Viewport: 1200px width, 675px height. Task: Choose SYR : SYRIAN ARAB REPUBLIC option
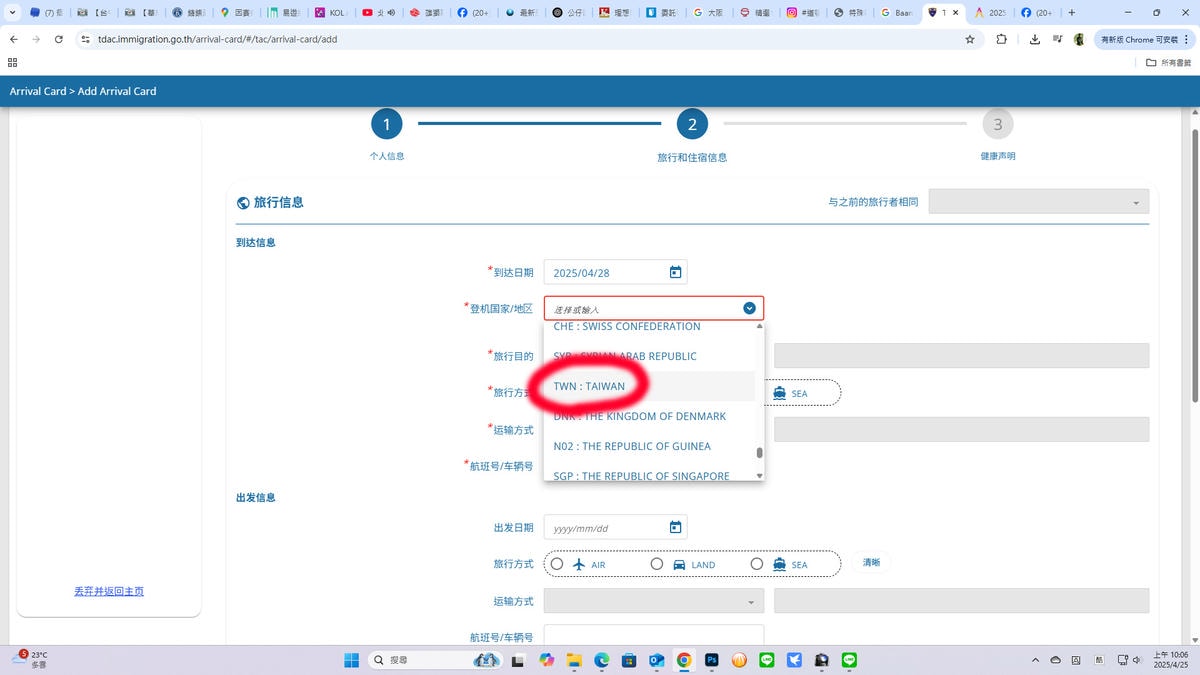649,356
